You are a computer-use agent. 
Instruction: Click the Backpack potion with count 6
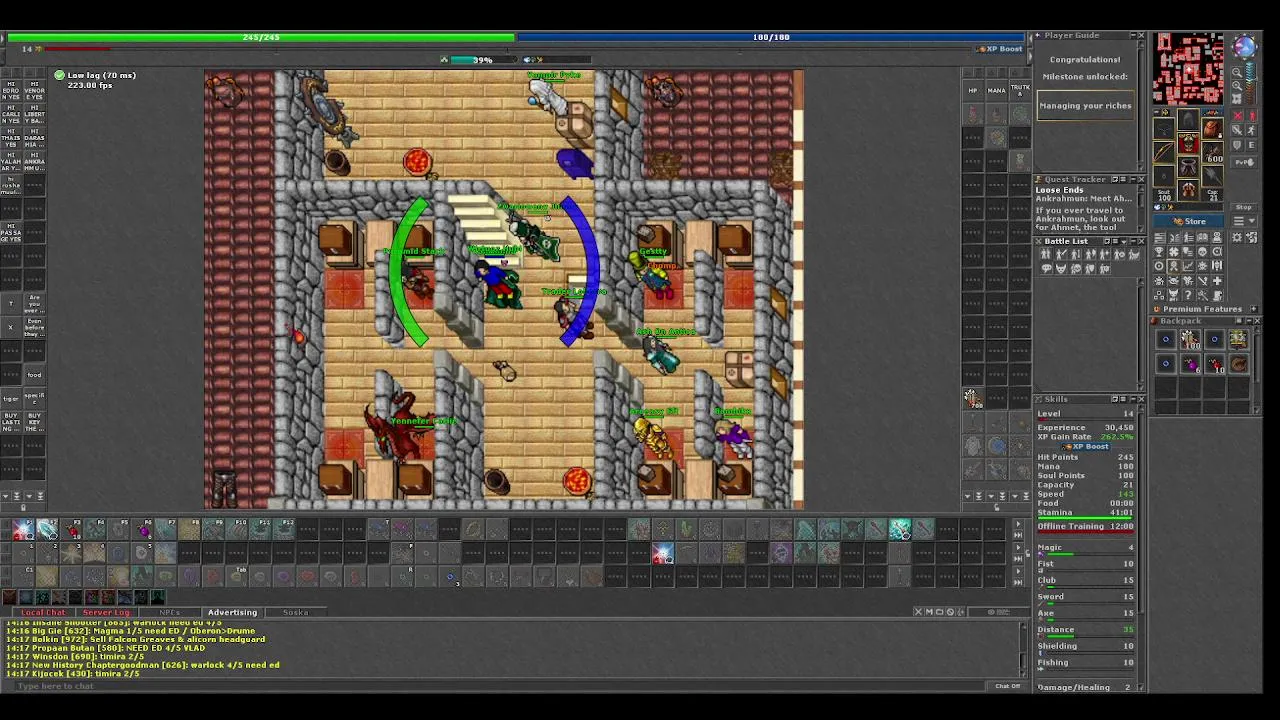(1190, 363)
